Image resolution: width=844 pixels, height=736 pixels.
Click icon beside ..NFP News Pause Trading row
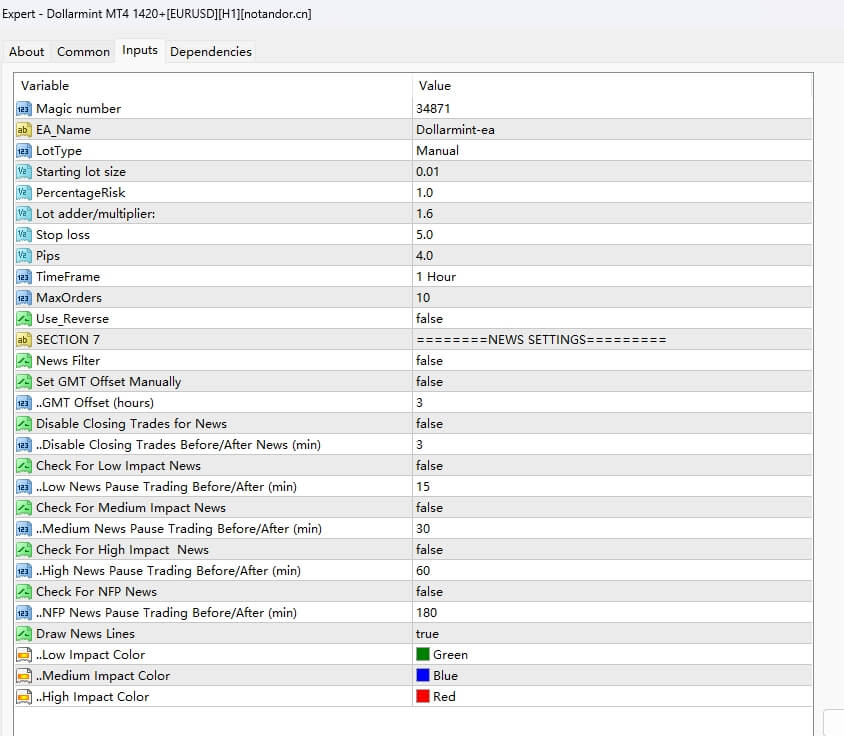[24, 613]
